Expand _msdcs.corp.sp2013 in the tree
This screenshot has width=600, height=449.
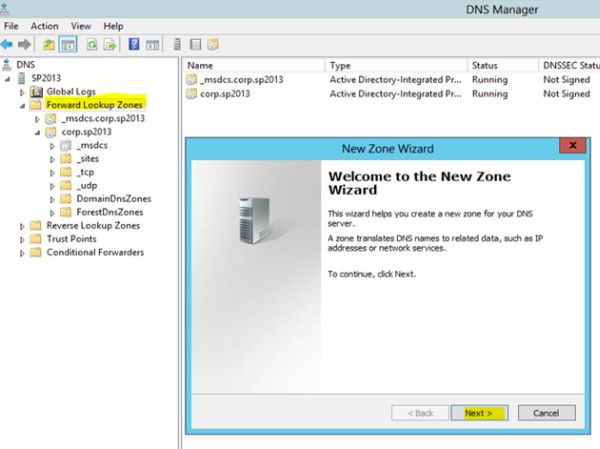[37, 119]
